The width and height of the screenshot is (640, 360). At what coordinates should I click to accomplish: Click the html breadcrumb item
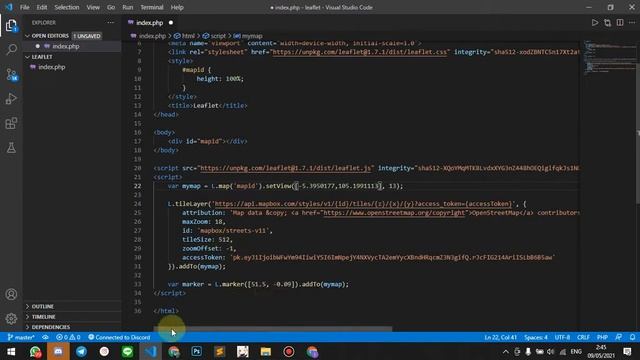pyautogui.click(x=184, y=36)
